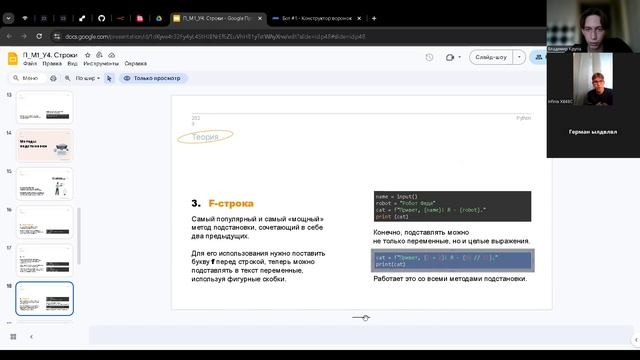The height and width of the screenshot is (360, 640).
Task: Search the Меню box
Action: [x=27, y=78]
